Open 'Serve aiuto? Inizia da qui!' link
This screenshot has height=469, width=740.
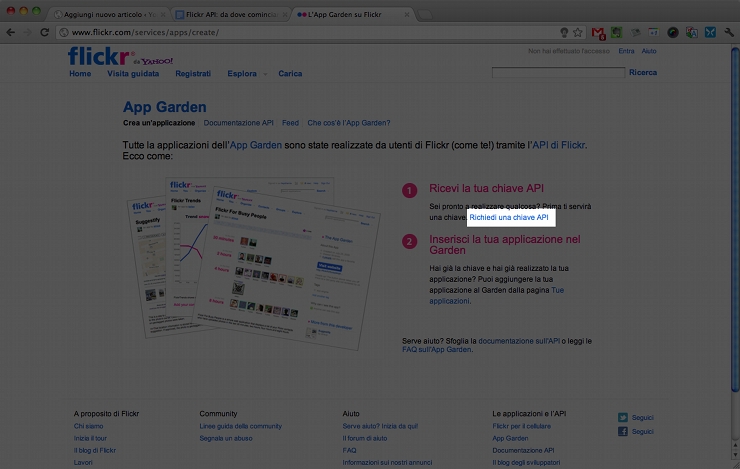380,426
